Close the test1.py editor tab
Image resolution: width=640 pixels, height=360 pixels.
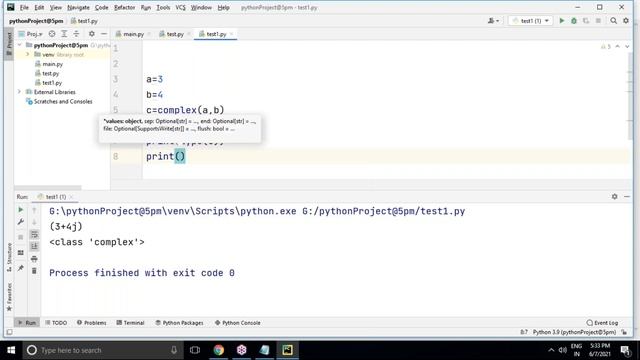click(x=231, y=34)
